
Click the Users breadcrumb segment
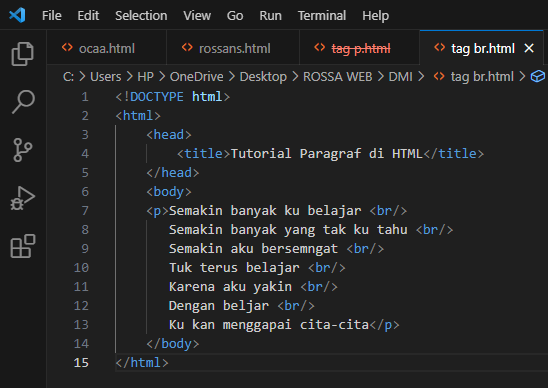tap(106, 77)
